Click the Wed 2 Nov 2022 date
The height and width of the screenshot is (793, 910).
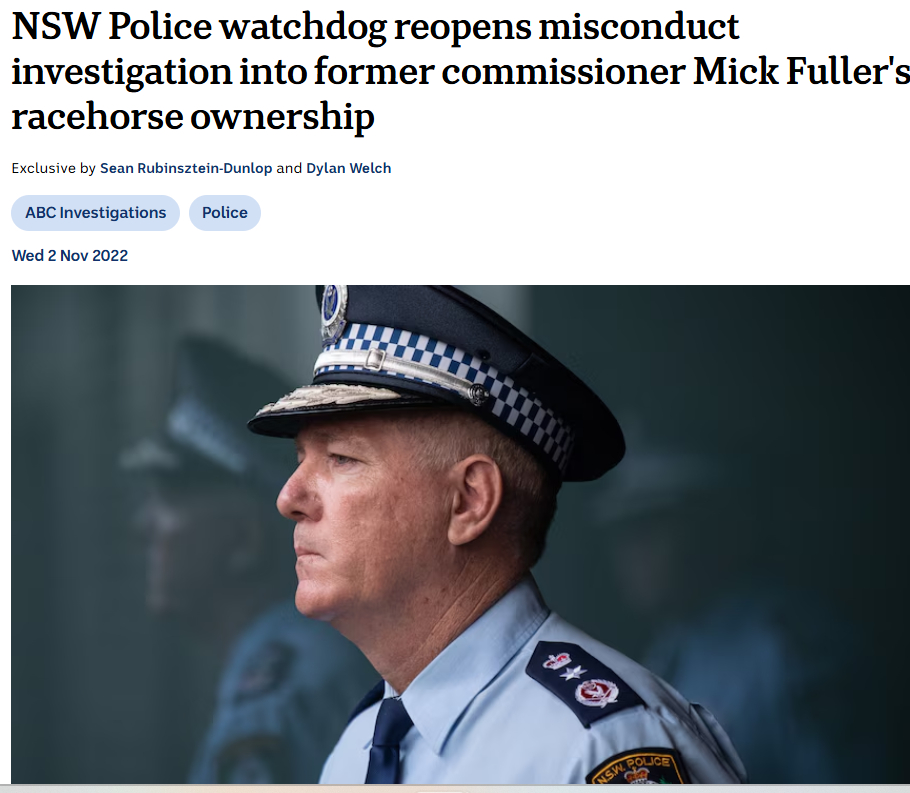[x=70, y=256]
